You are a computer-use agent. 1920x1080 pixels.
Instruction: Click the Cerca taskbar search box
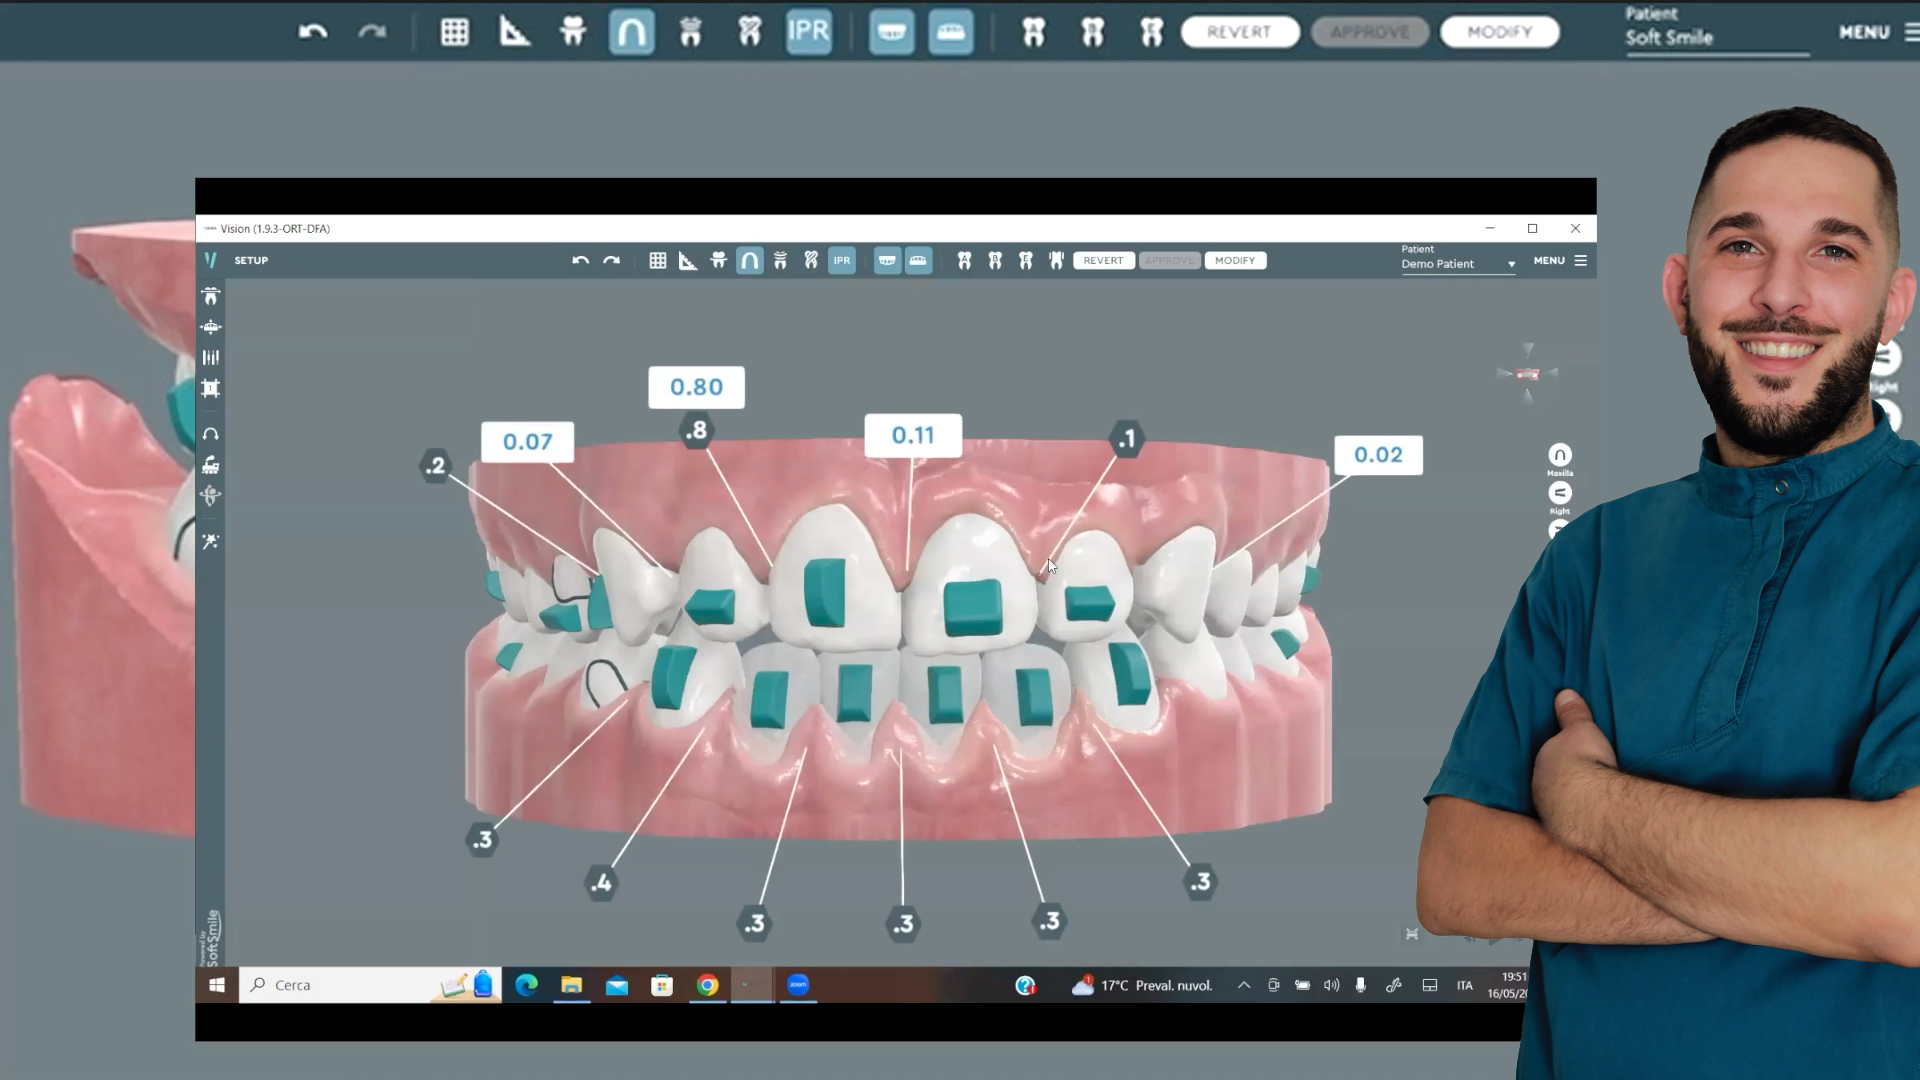pos(369,985)
